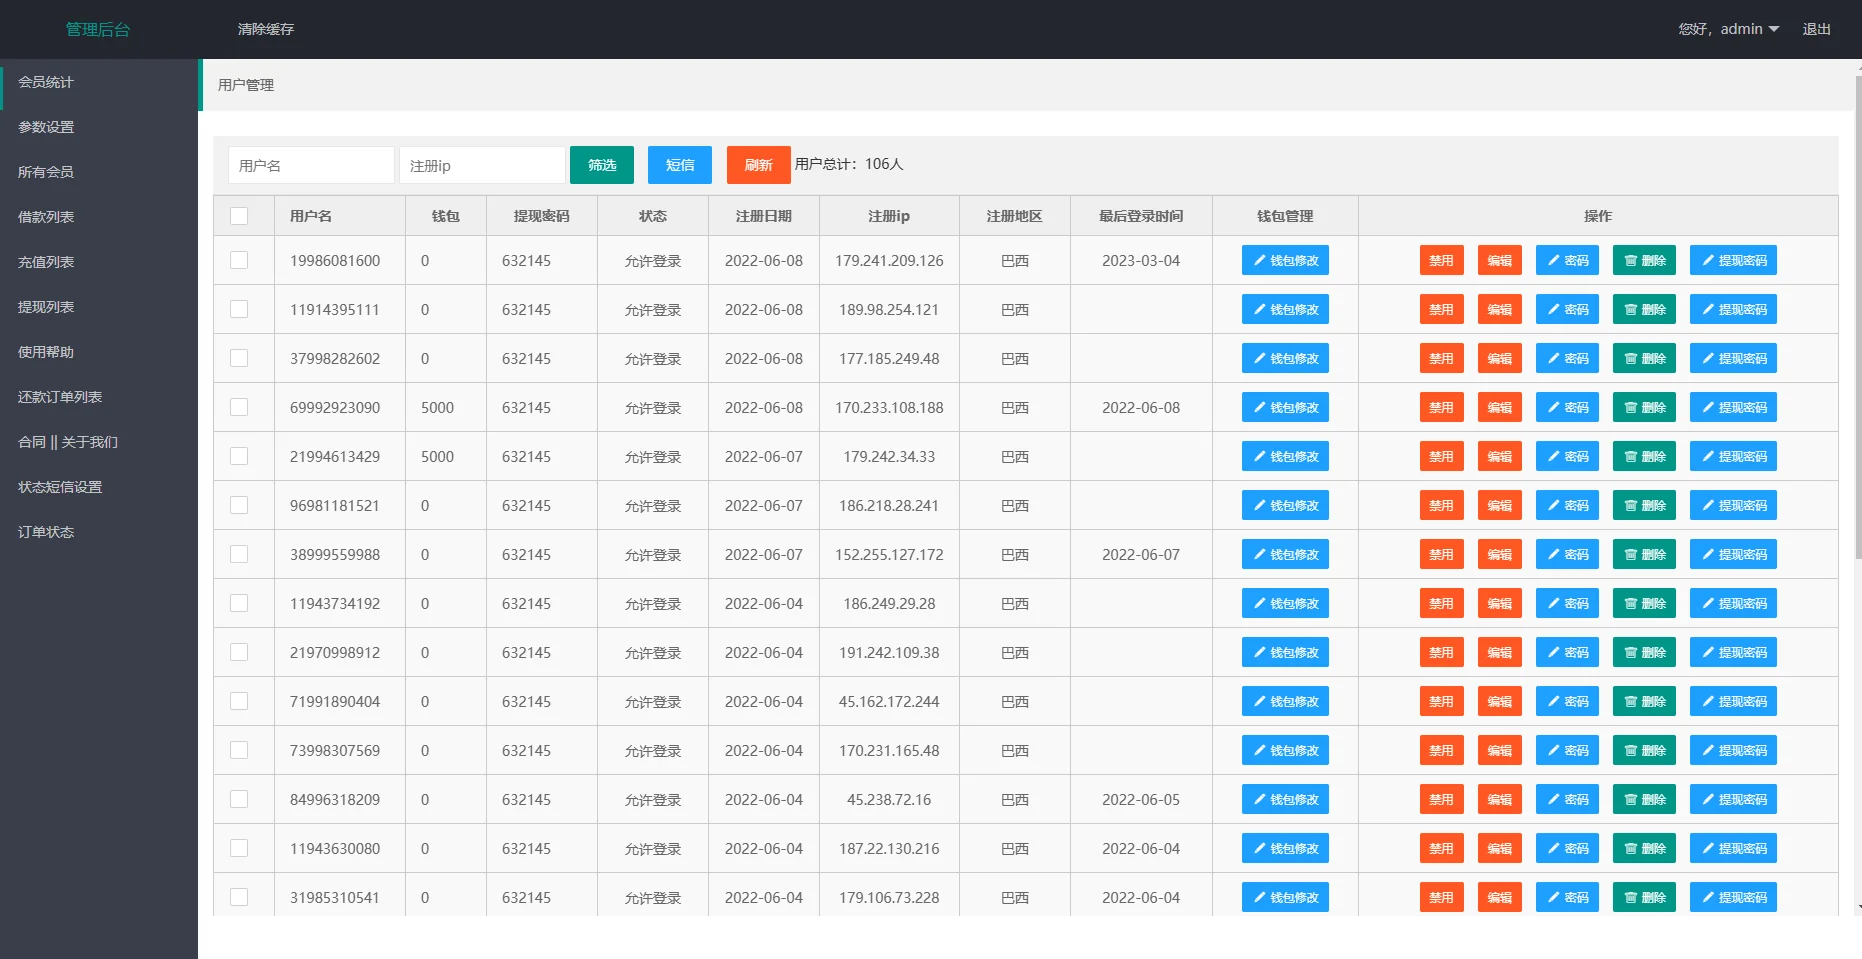Click 清除缓存 in the top bar
Screen dimensions: 1862x959
point(266,29)
